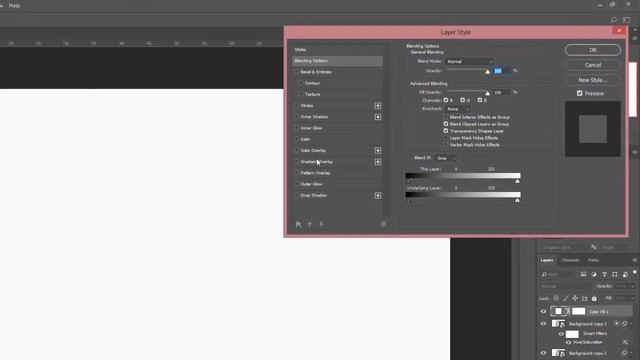Lock transparent pixels in Layers panel

click(556, 298)
